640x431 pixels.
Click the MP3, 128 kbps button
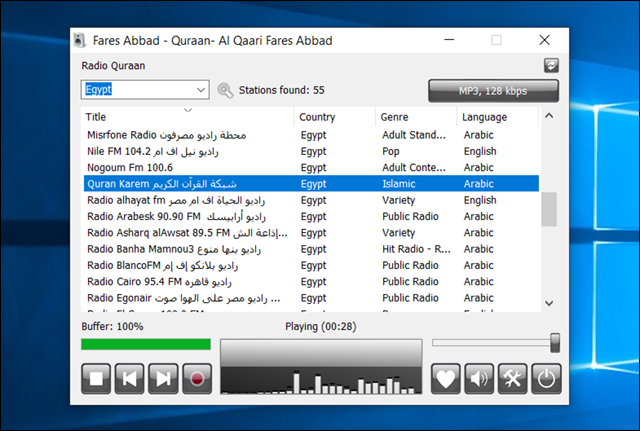point(493,91)
